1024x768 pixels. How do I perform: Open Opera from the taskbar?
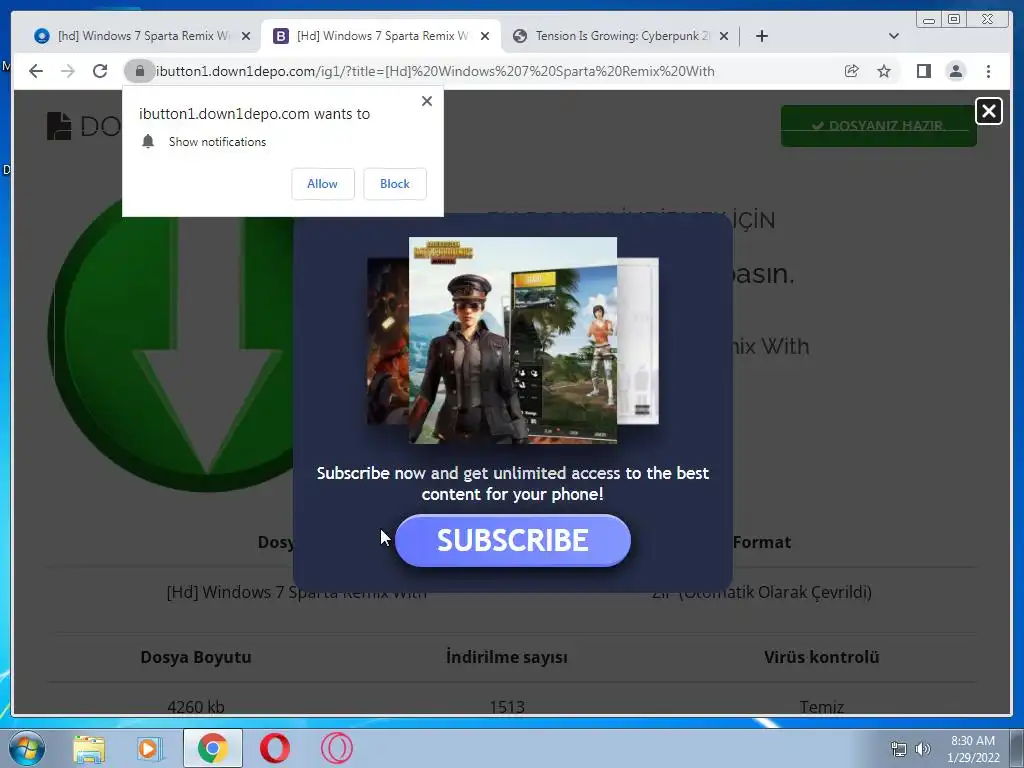click(x=275, y=748)
